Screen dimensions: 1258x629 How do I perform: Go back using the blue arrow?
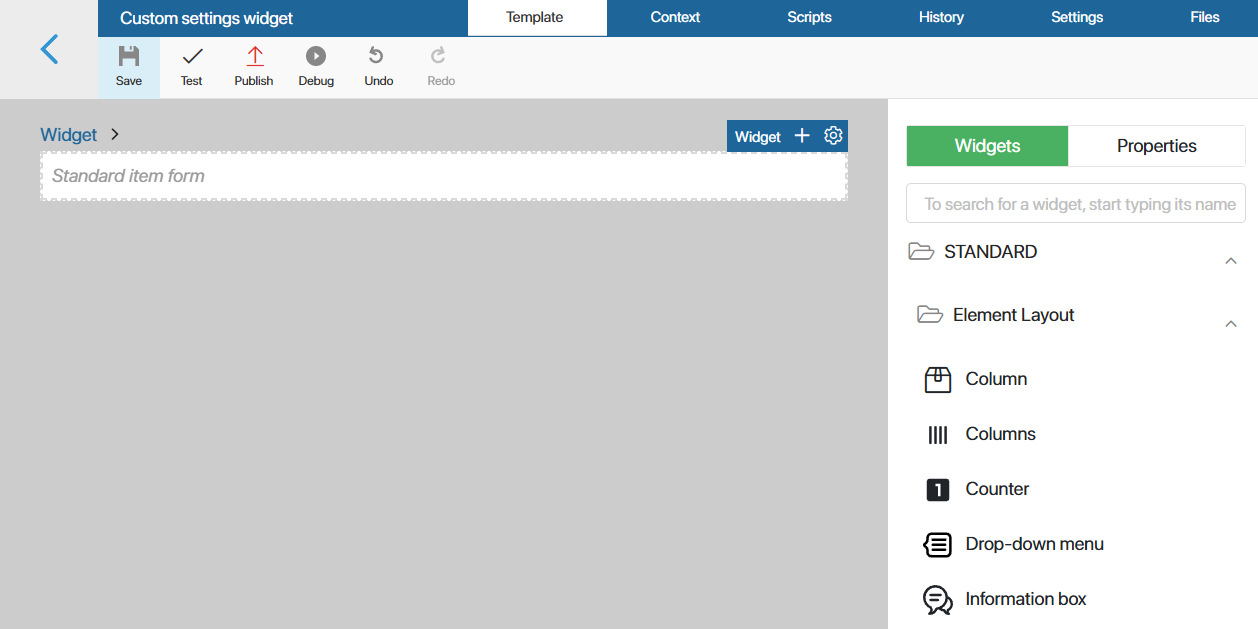[x=49, y=49]
